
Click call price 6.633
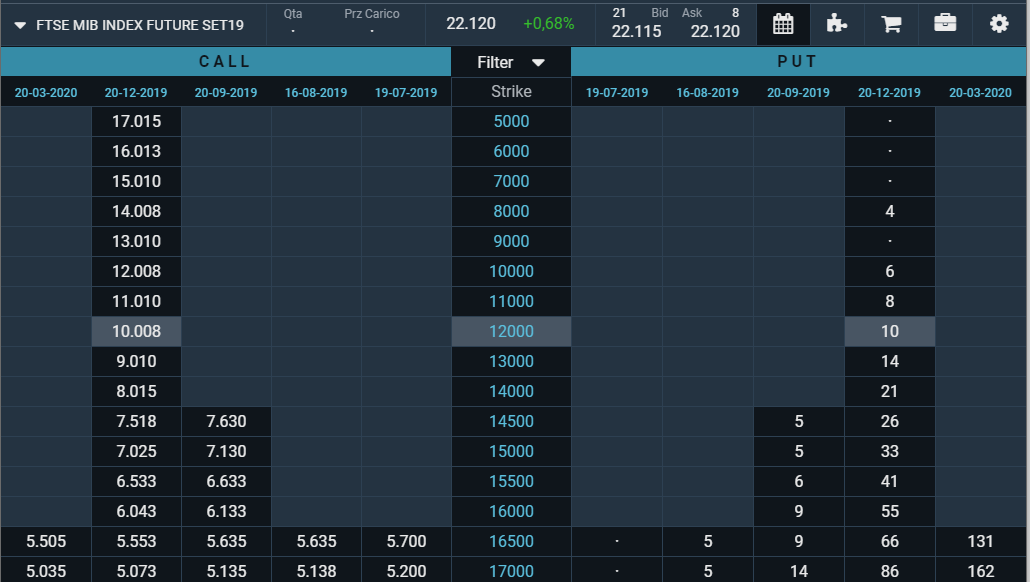226,481
